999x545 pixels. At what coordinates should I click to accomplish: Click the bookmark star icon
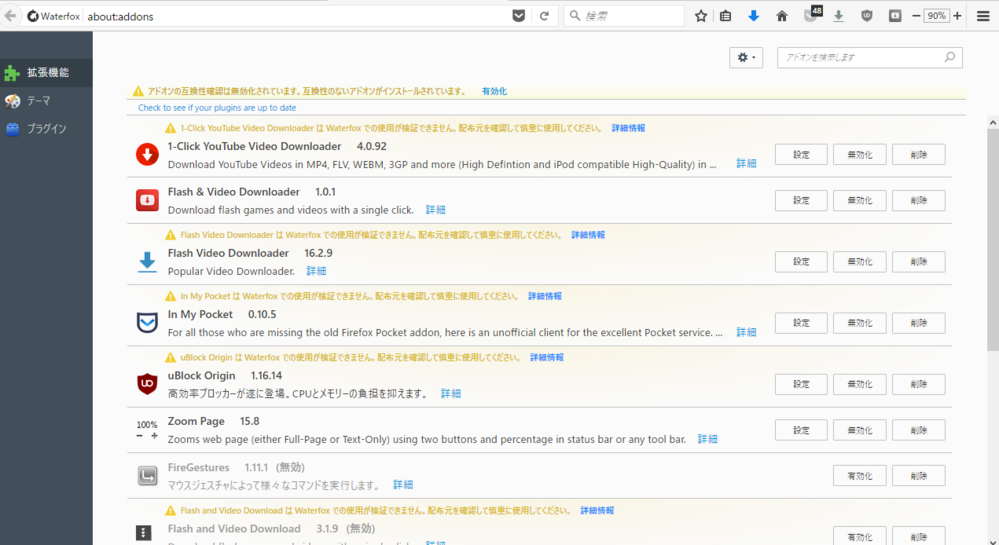tap(701, 16)
